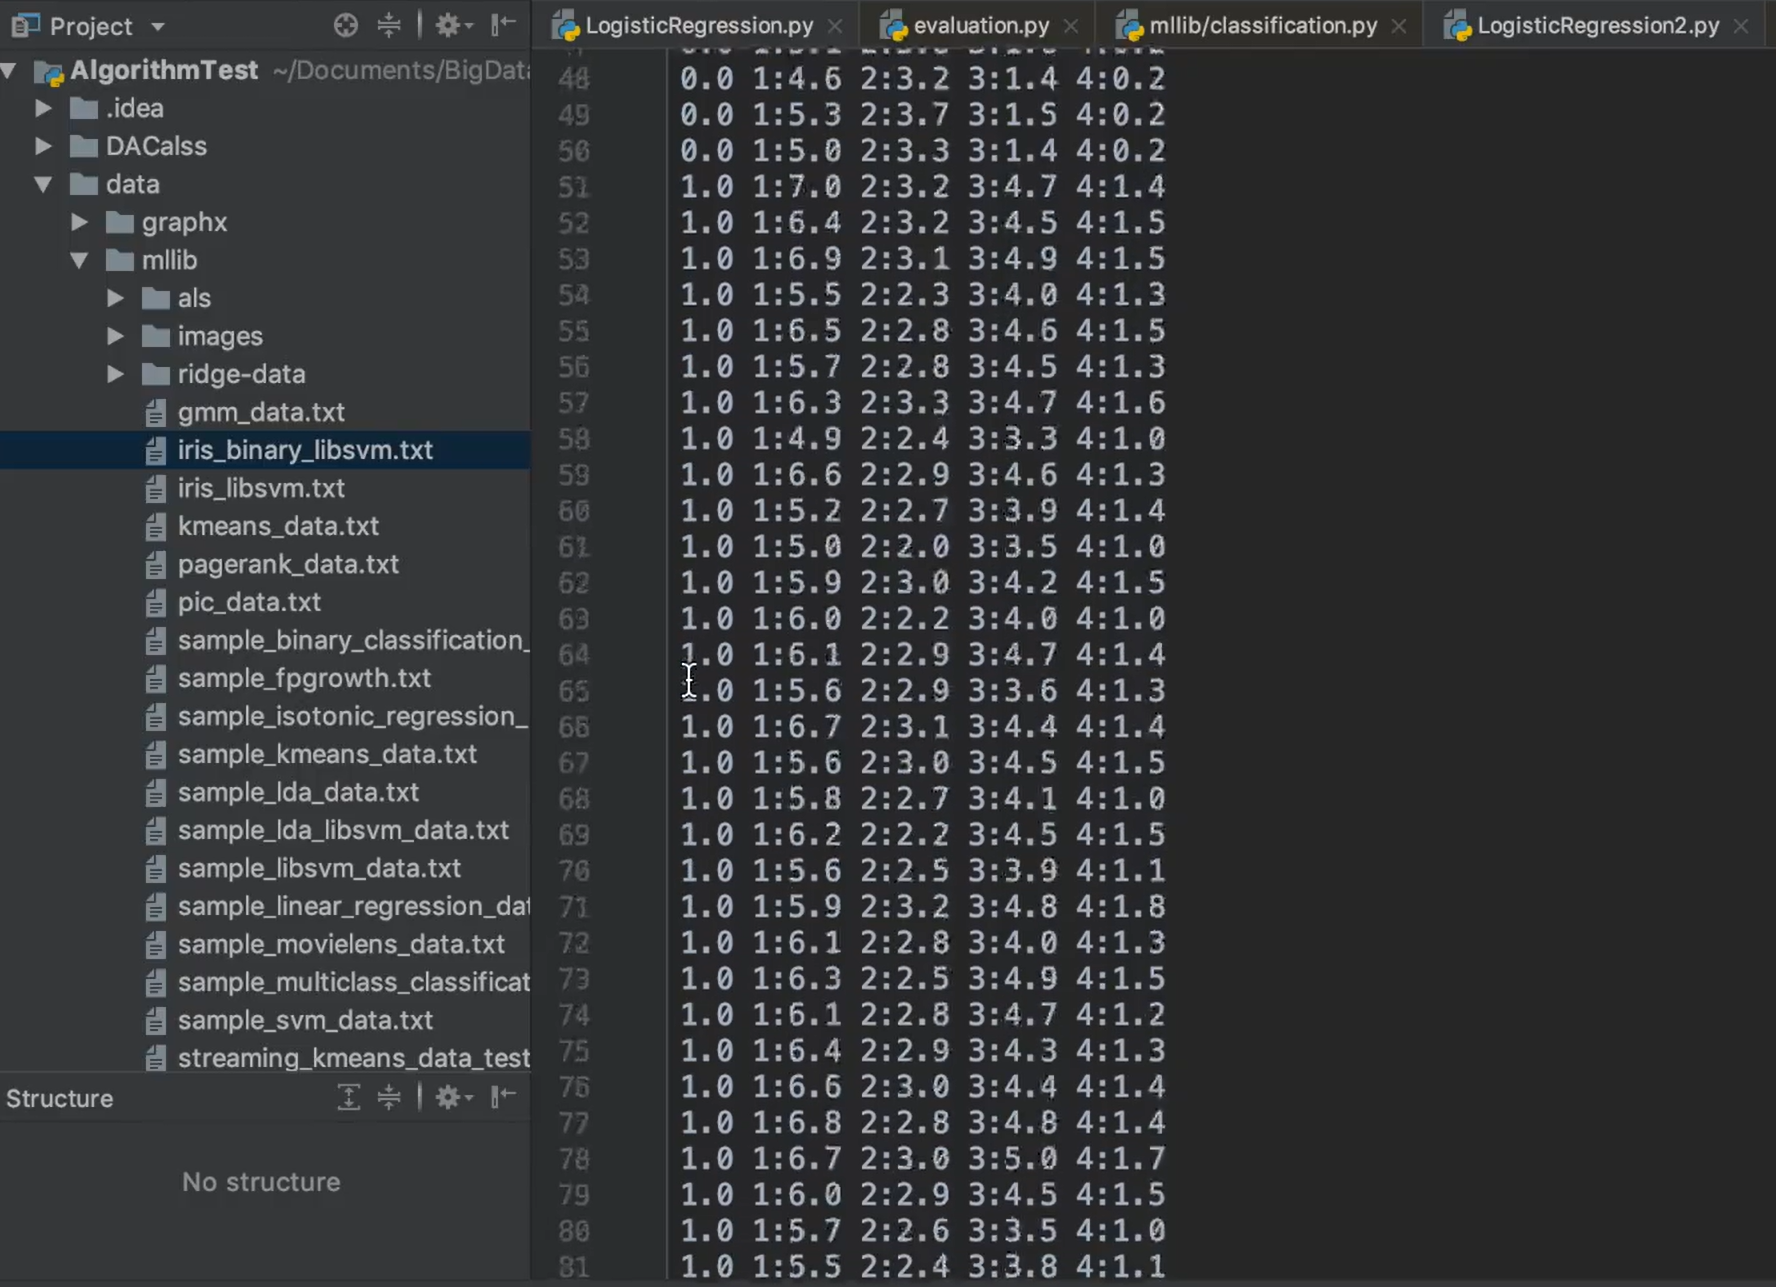Open Project panel settings gear
The image size is (1776, 1287).
pyautogui.click(x=452, y=25)
